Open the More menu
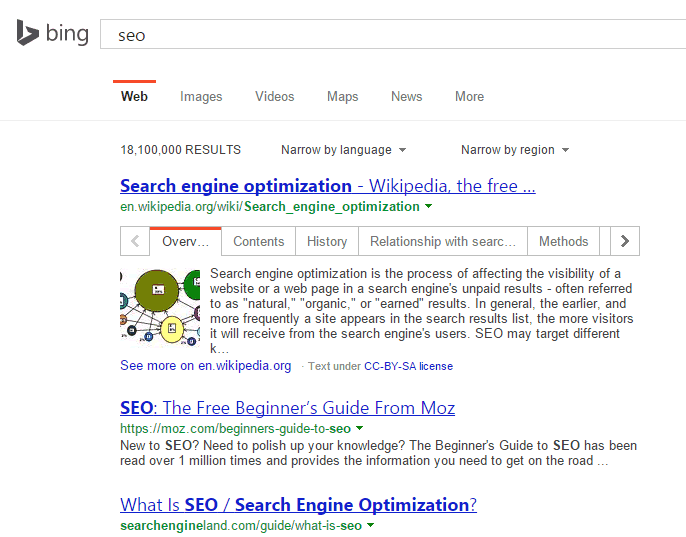Image resolution: width=686 pixels, height=537 pixels. pos(469,97)
